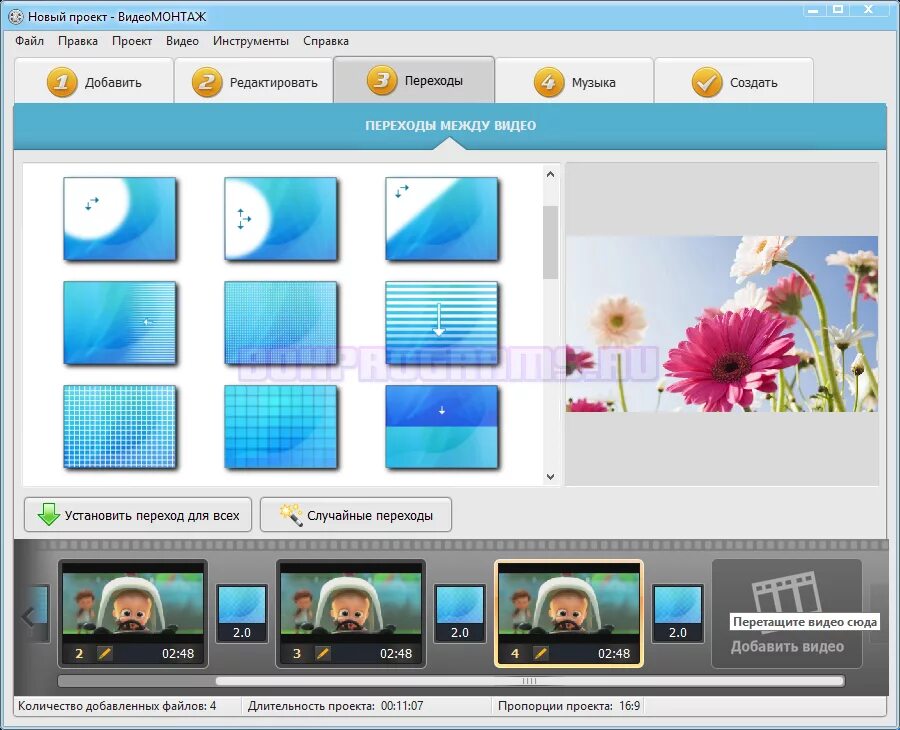Screen dimensions: 900x730
Task: Click scroll-down arrow of transitions list
Action: (x=550, y=477)
